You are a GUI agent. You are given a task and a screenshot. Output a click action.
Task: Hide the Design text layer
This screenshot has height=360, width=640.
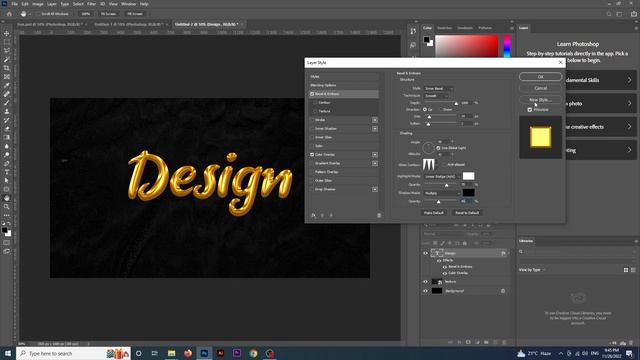(x=425, y=253)
